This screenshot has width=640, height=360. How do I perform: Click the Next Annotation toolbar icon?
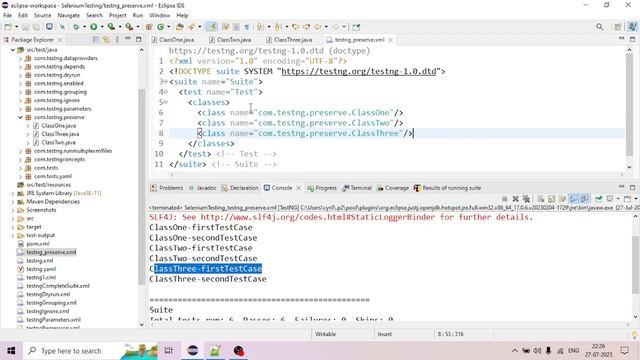260,27
